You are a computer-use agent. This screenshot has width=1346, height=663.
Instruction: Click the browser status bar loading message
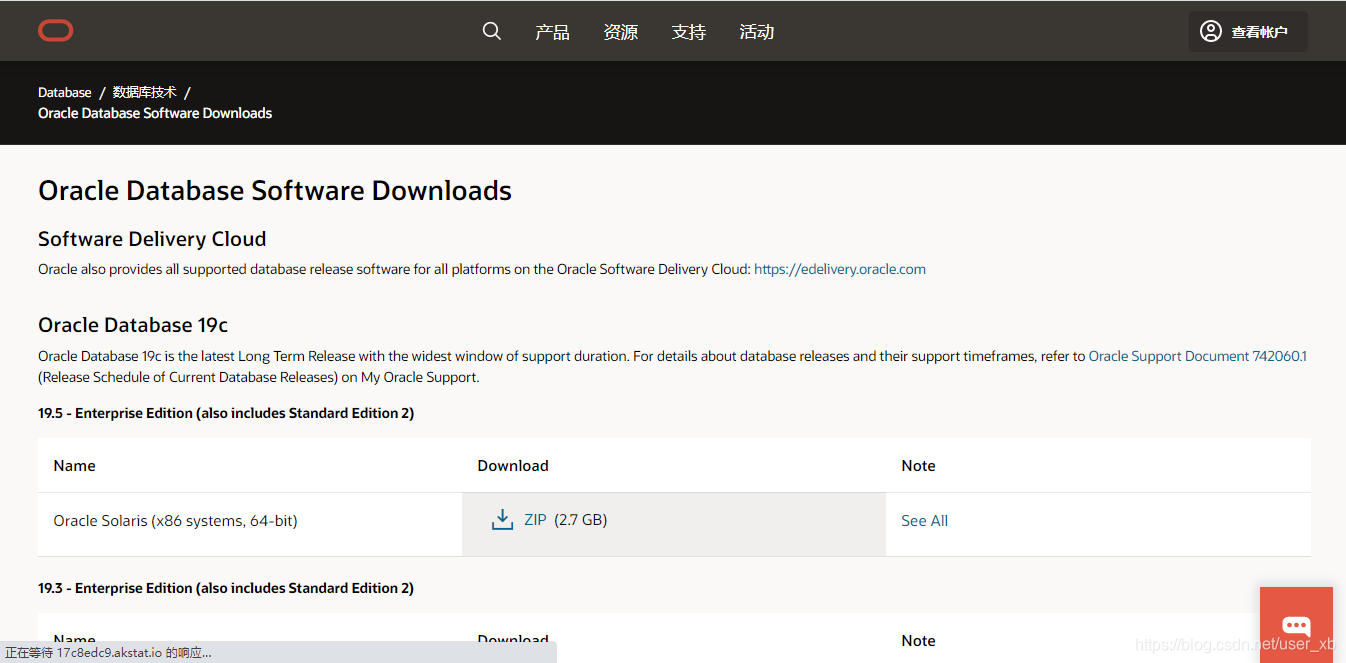108,652
